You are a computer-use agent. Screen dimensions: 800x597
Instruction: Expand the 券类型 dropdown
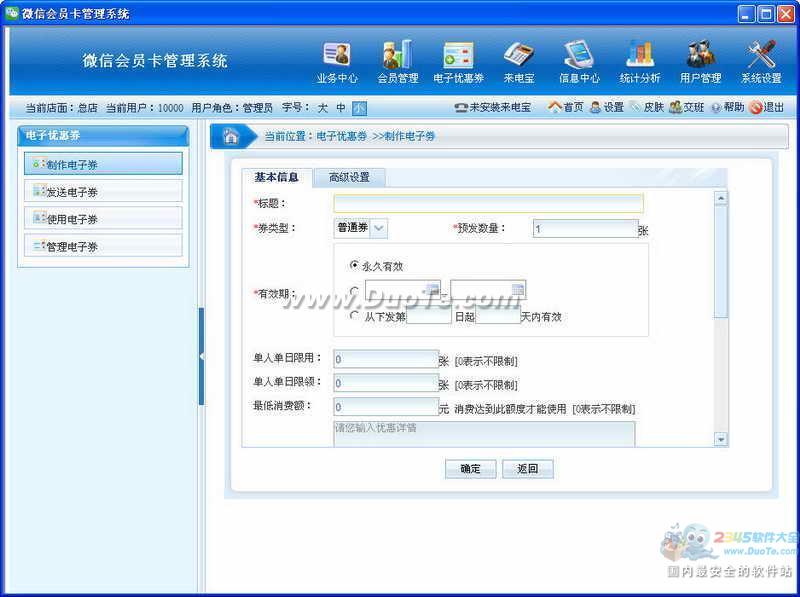click(379, 228)
